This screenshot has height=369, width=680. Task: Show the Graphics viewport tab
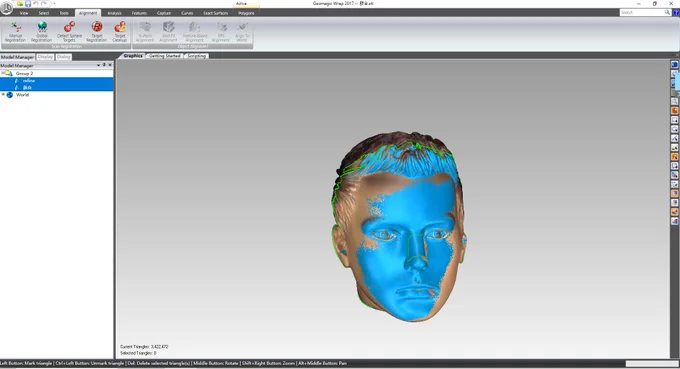(133, 56)
